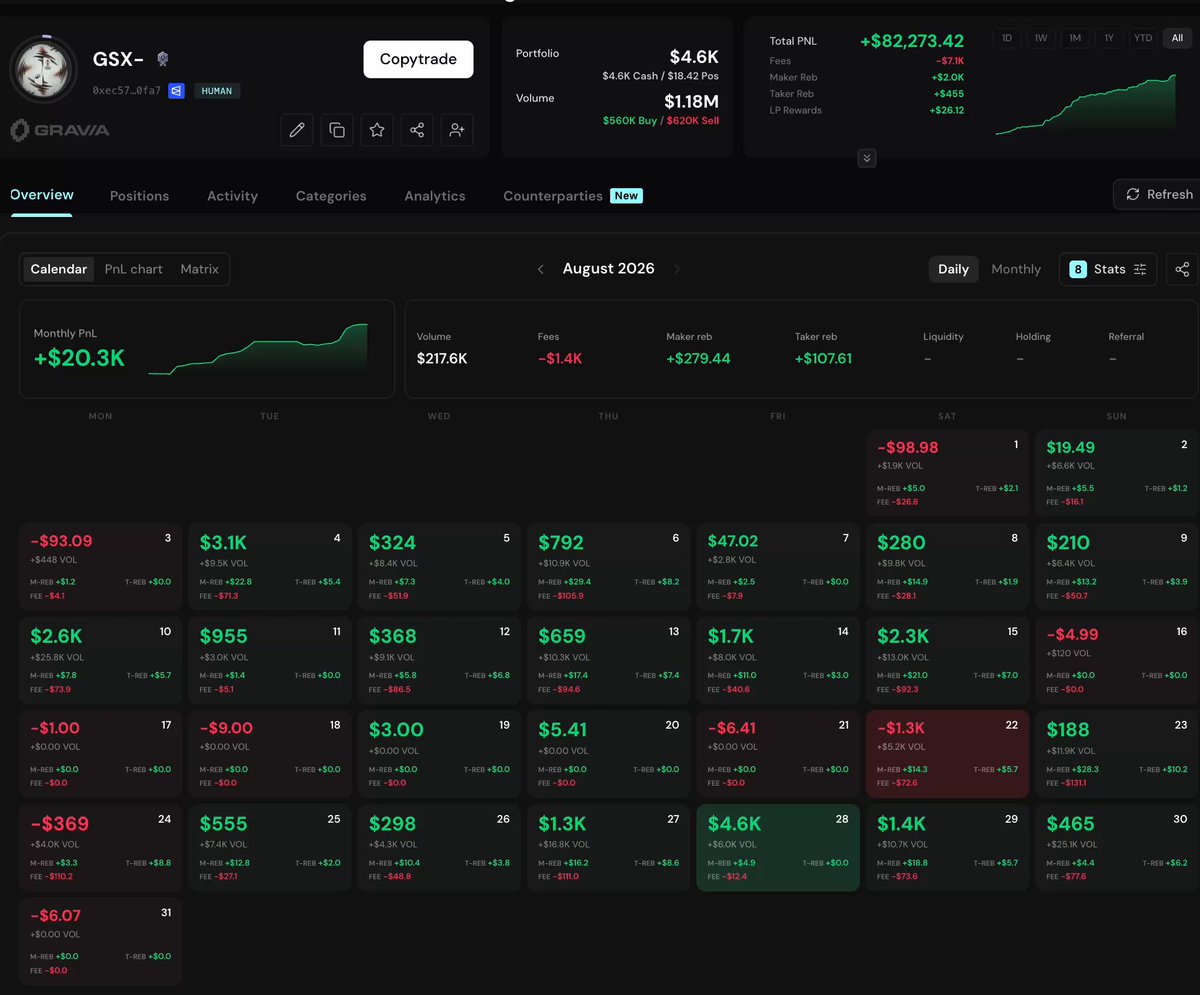Select the Daily view toggle
Screen dimensions: 1200x995
(x=953, y=269)
